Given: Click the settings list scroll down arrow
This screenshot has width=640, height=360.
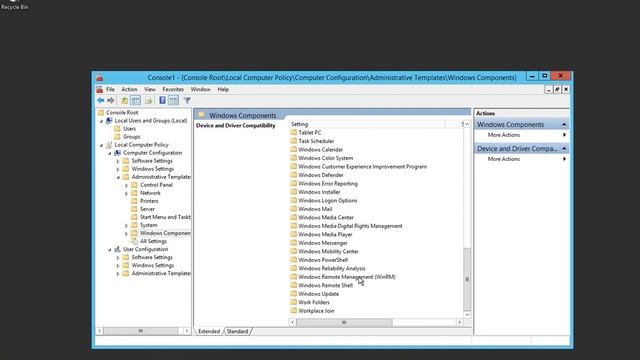Looking at the screenshot, I should 467,315.
